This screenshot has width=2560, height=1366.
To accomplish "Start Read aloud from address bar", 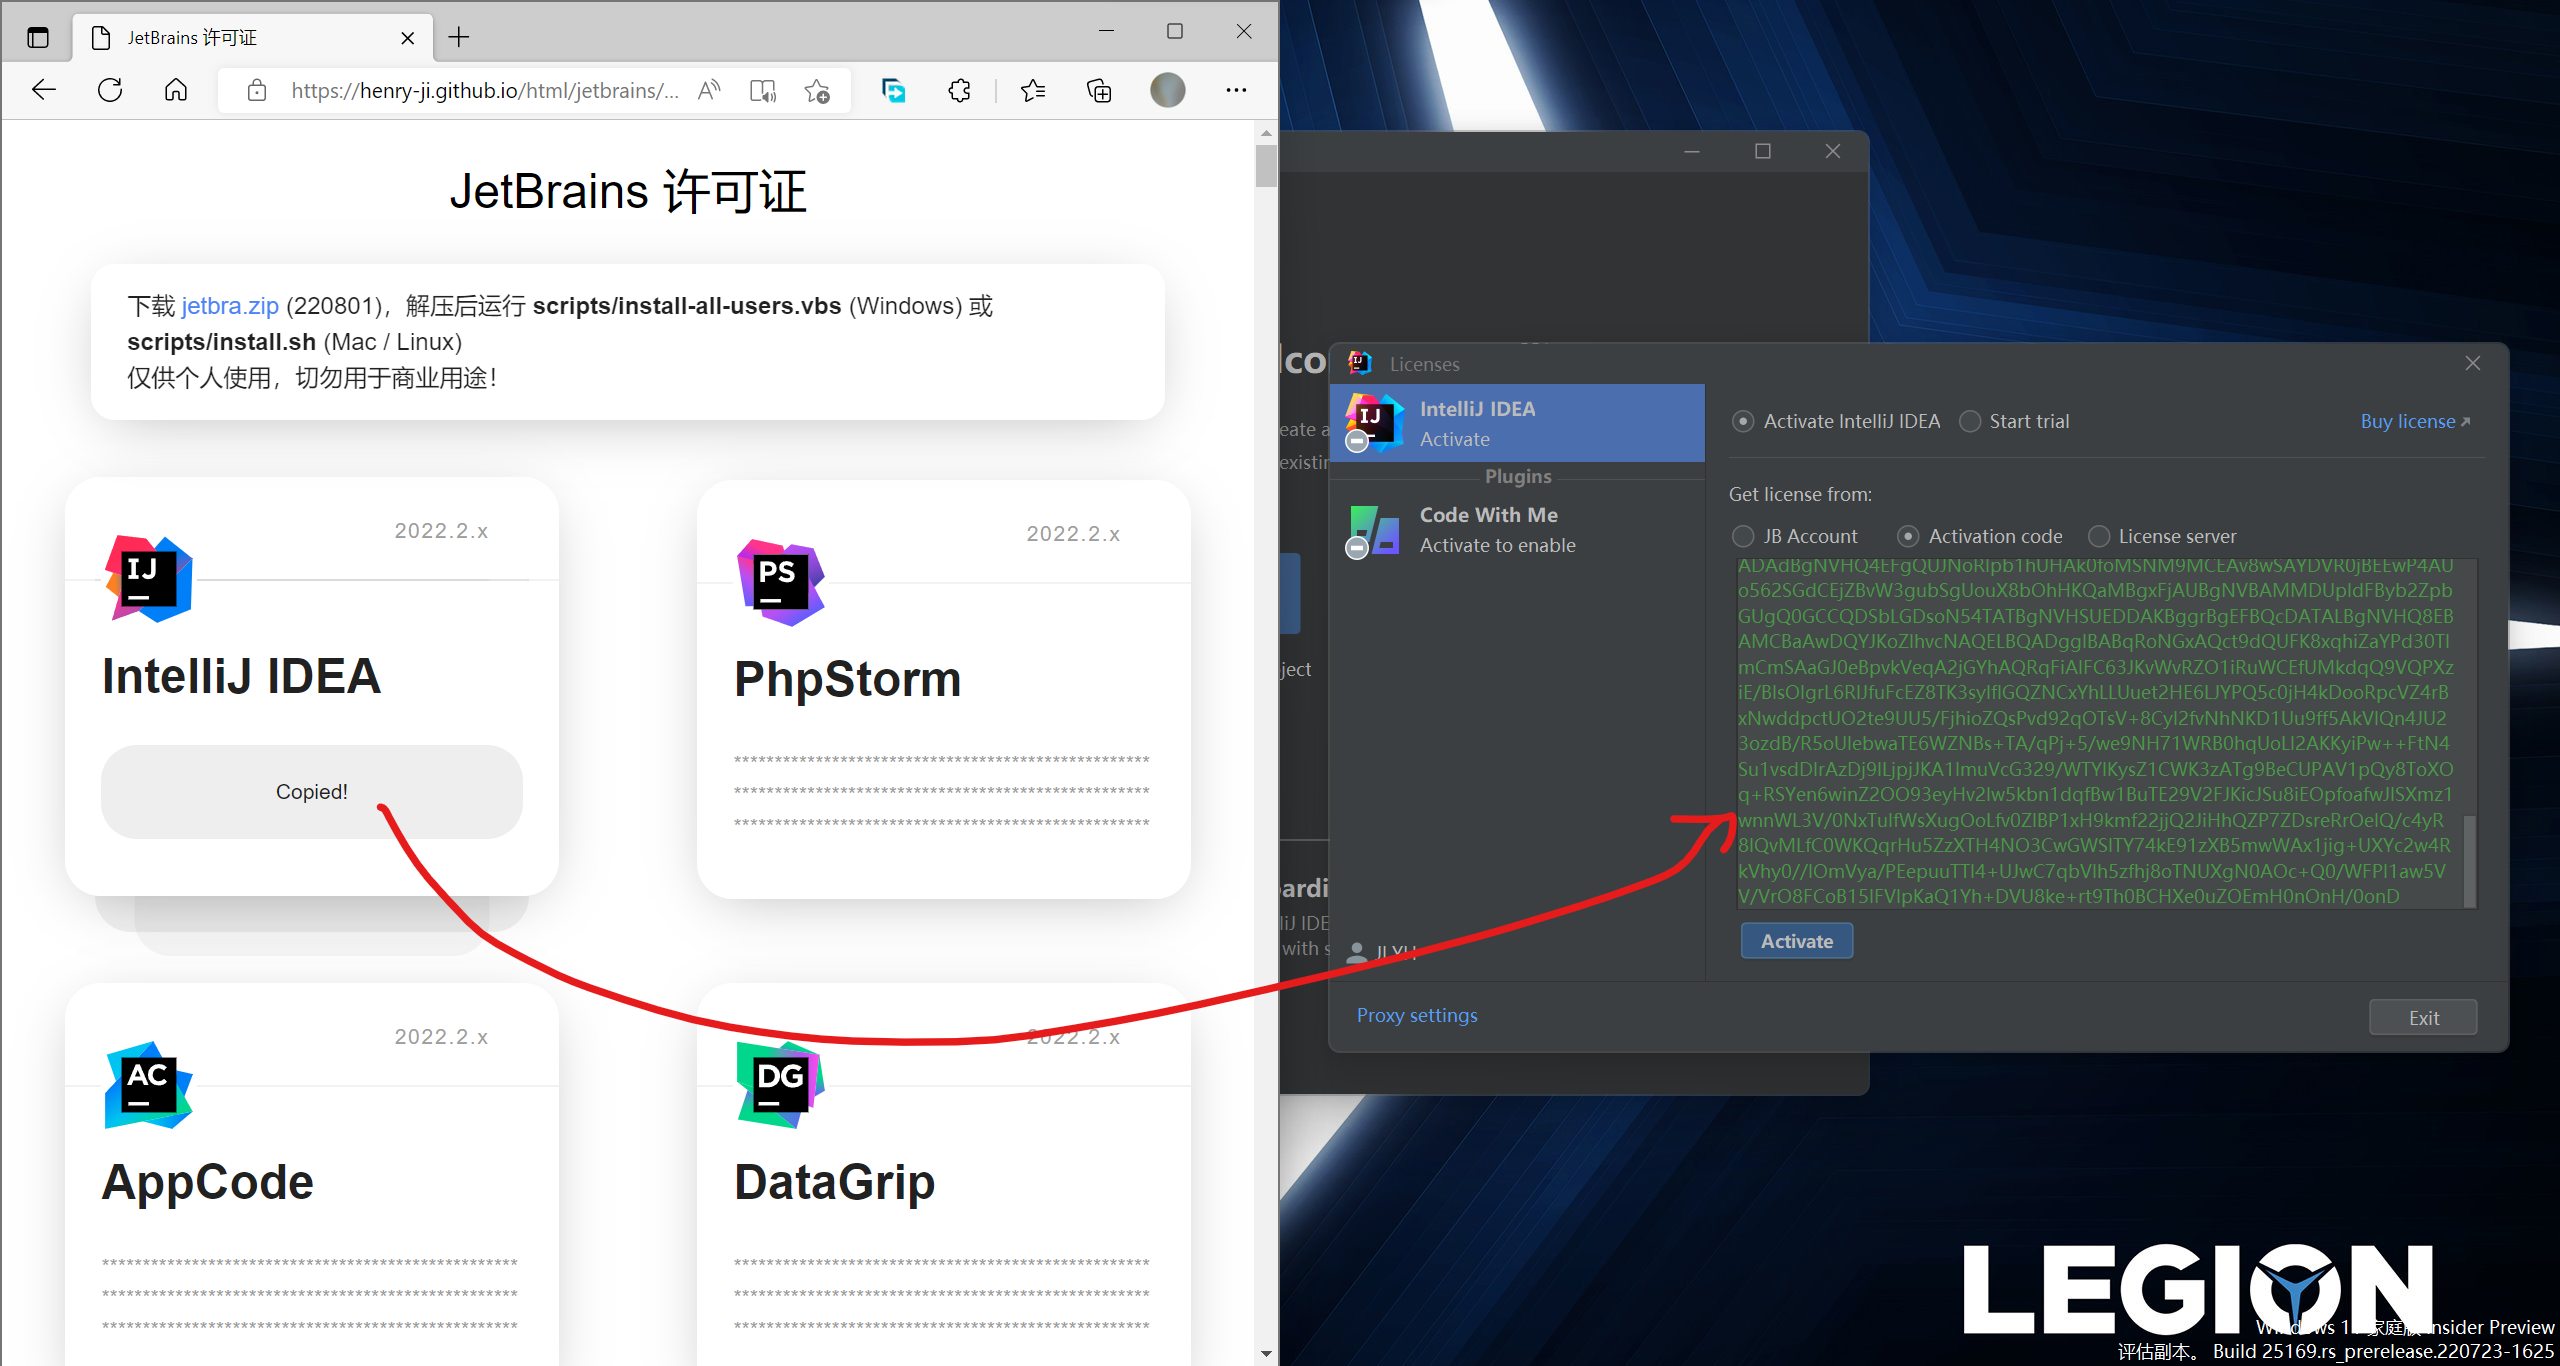I will (x=709, y=91).
